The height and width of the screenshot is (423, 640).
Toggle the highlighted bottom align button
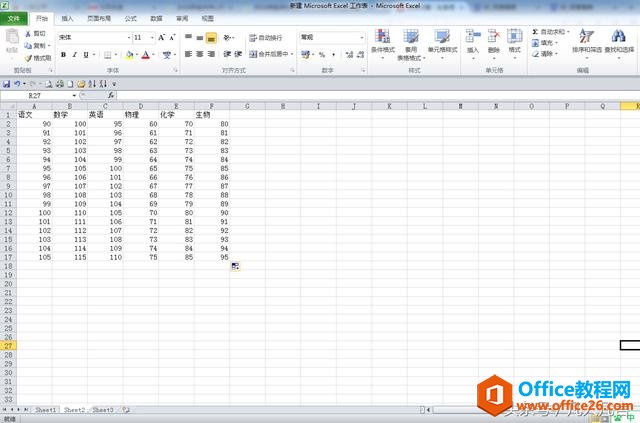(x=211, y=38)
